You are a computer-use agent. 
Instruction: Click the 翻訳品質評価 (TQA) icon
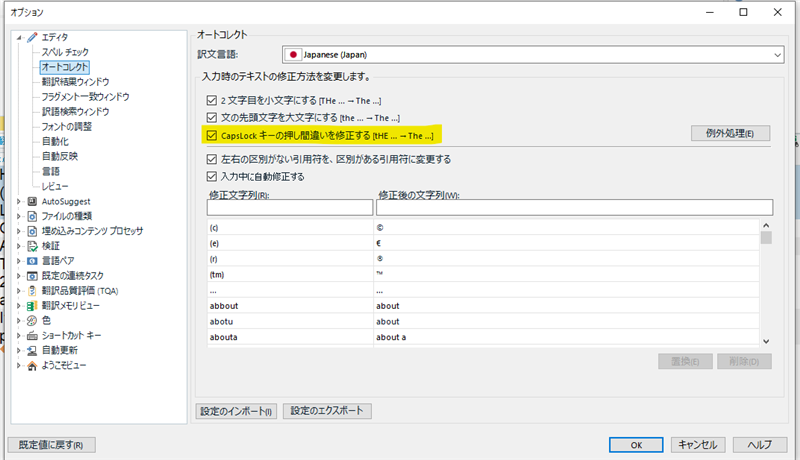[x=32, y=291]
